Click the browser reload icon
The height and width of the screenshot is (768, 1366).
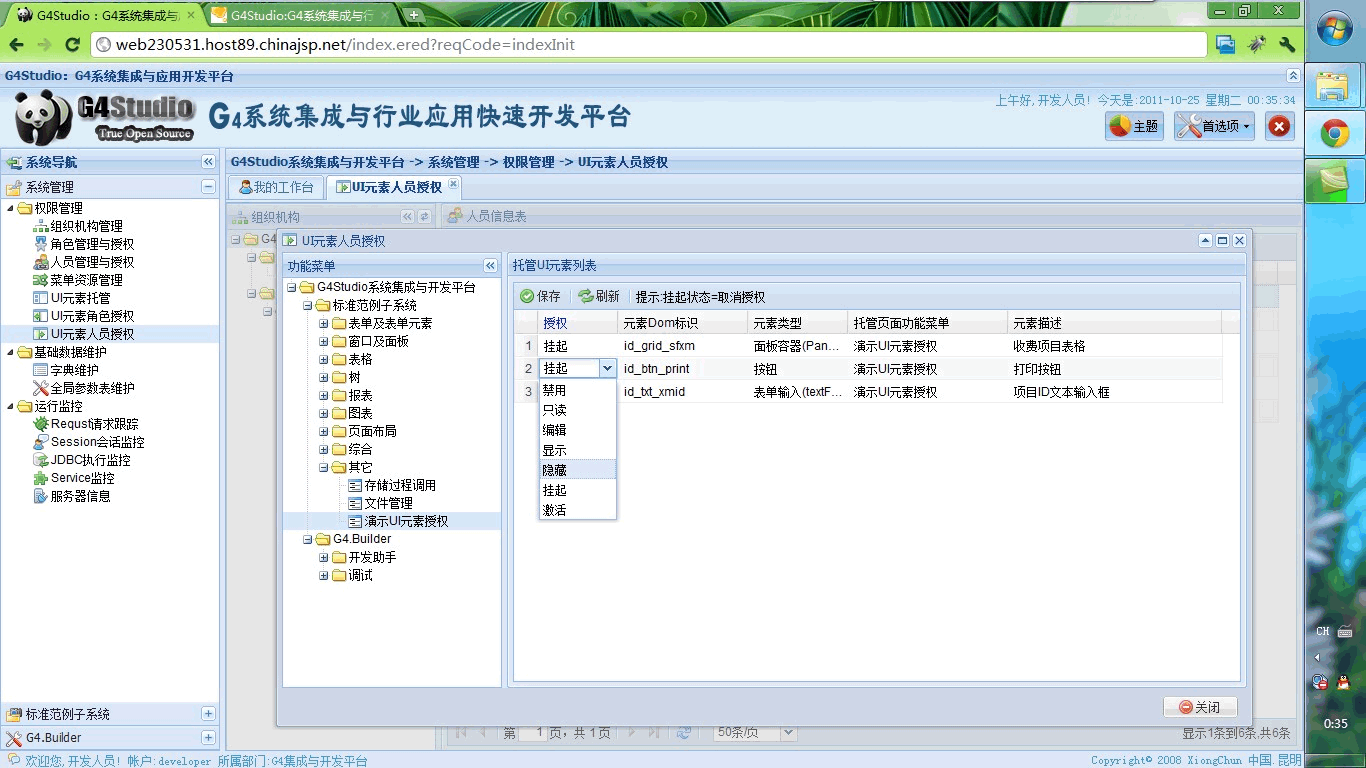tap(72, 45)
